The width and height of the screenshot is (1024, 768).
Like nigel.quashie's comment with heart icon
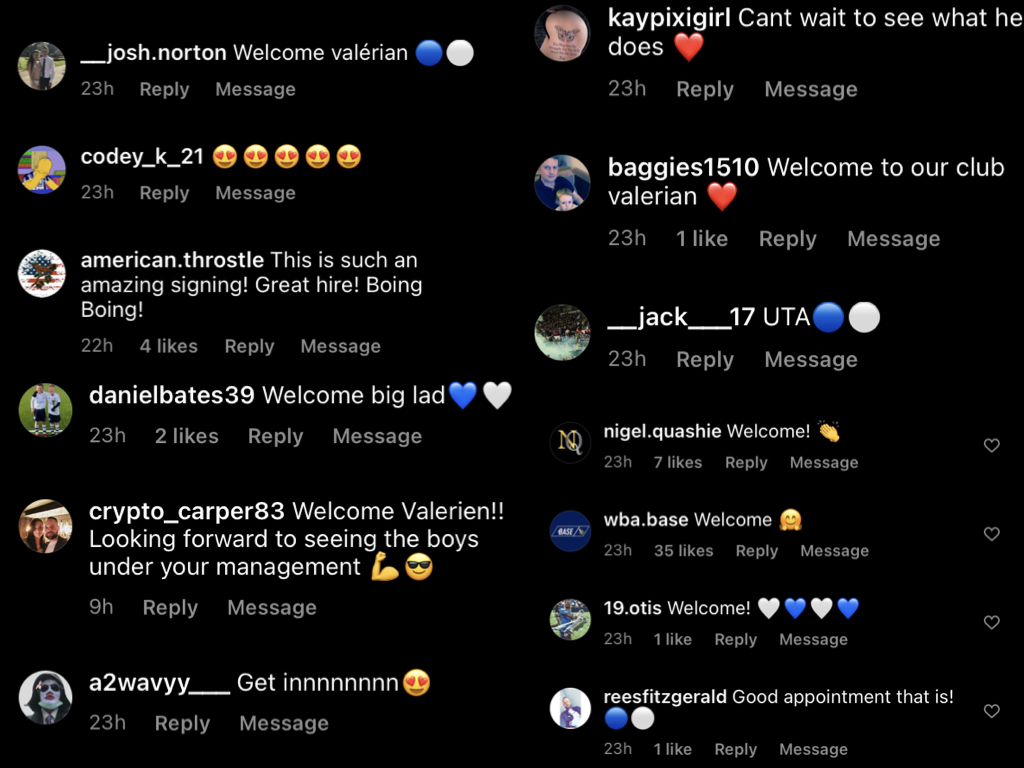991,445
